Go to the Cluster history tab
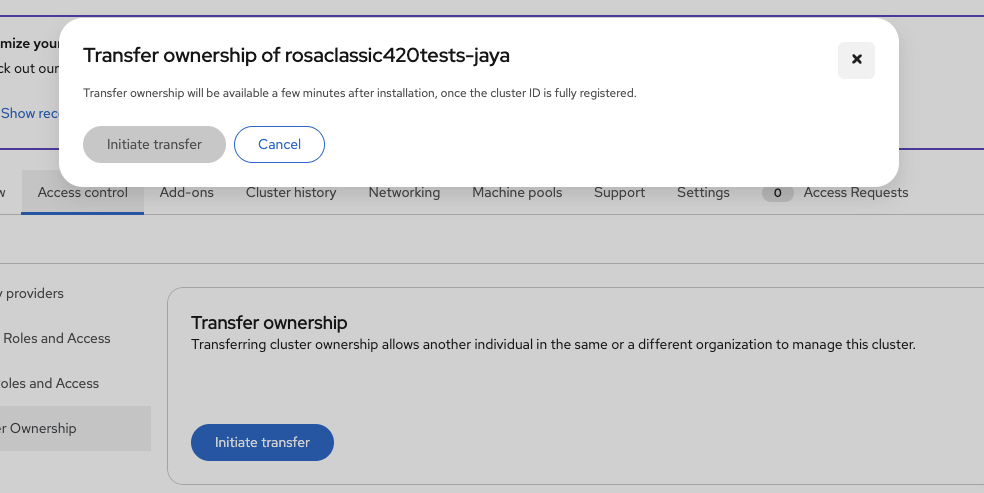 click(x=291, y=193)
